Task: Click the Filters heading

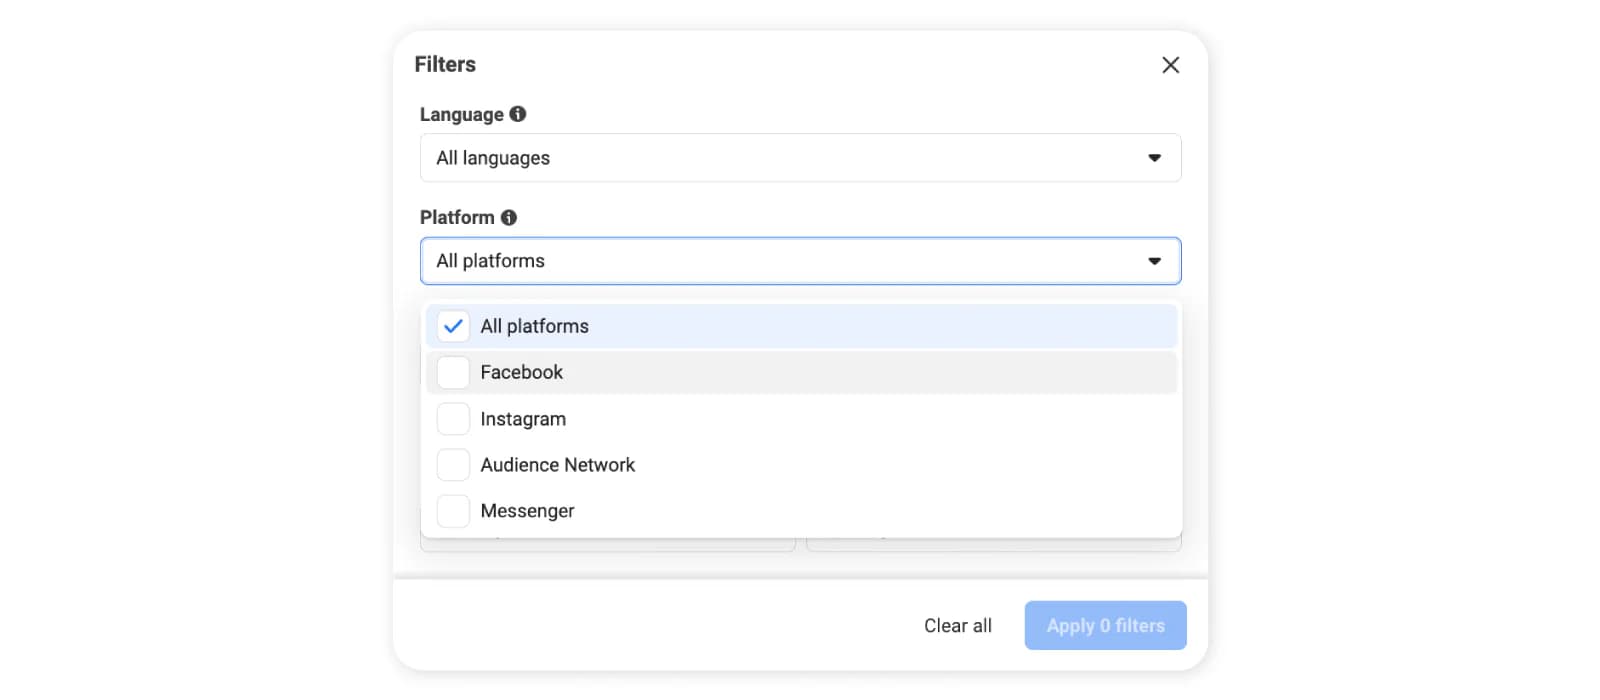Action: (x=445, y=64)
